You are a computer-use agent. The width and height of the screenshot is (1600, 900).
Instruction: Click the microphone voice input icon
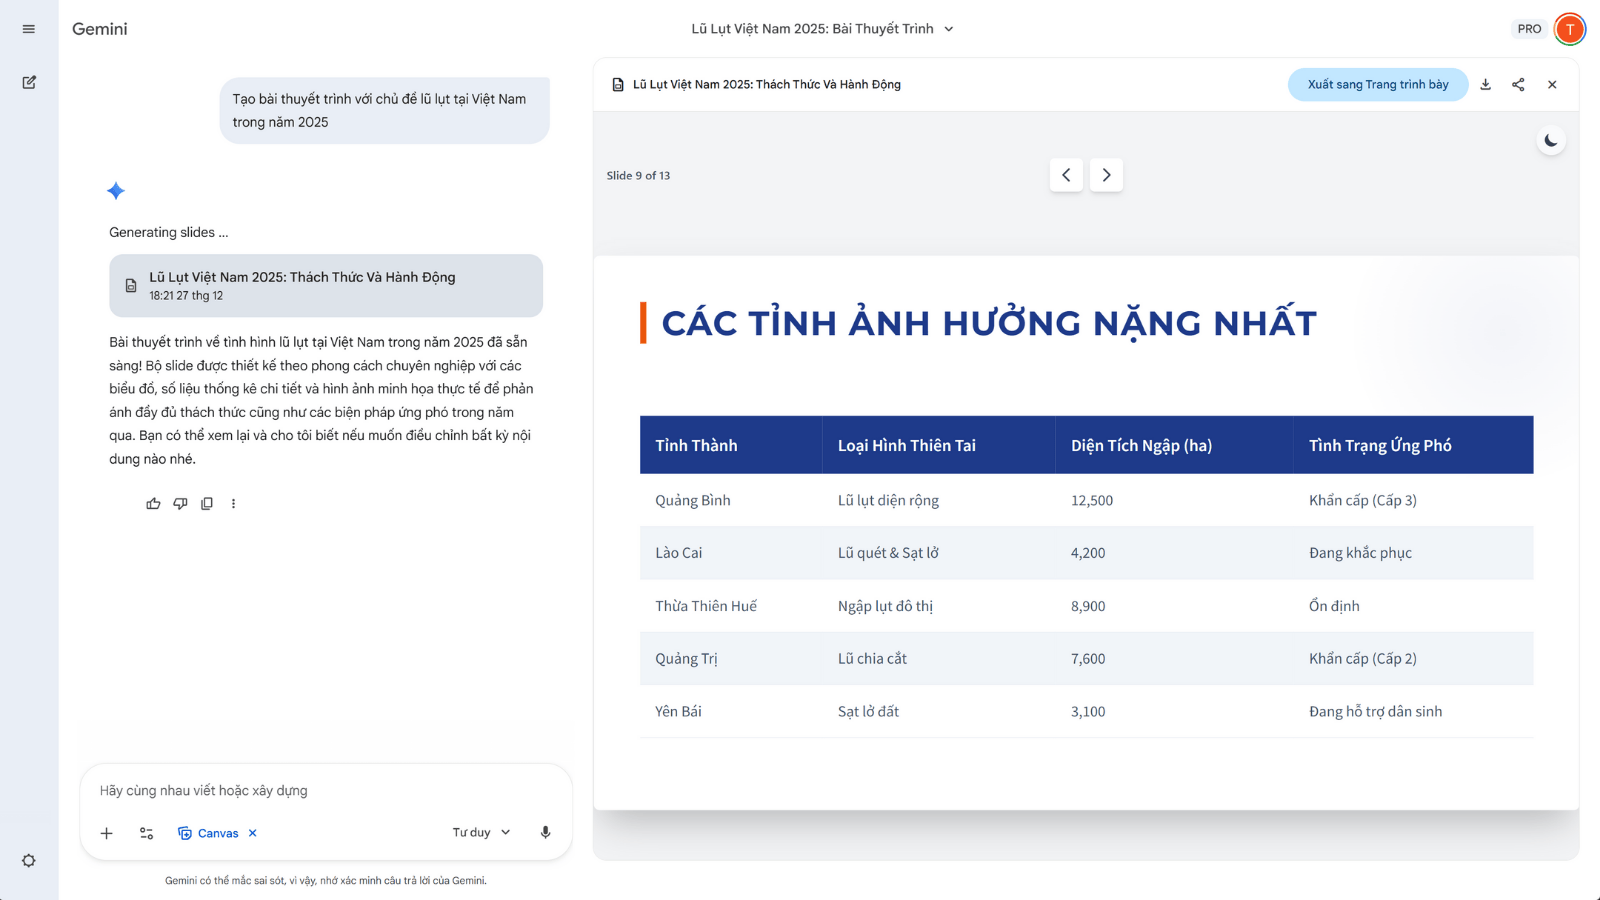click(x=545, y=832)
